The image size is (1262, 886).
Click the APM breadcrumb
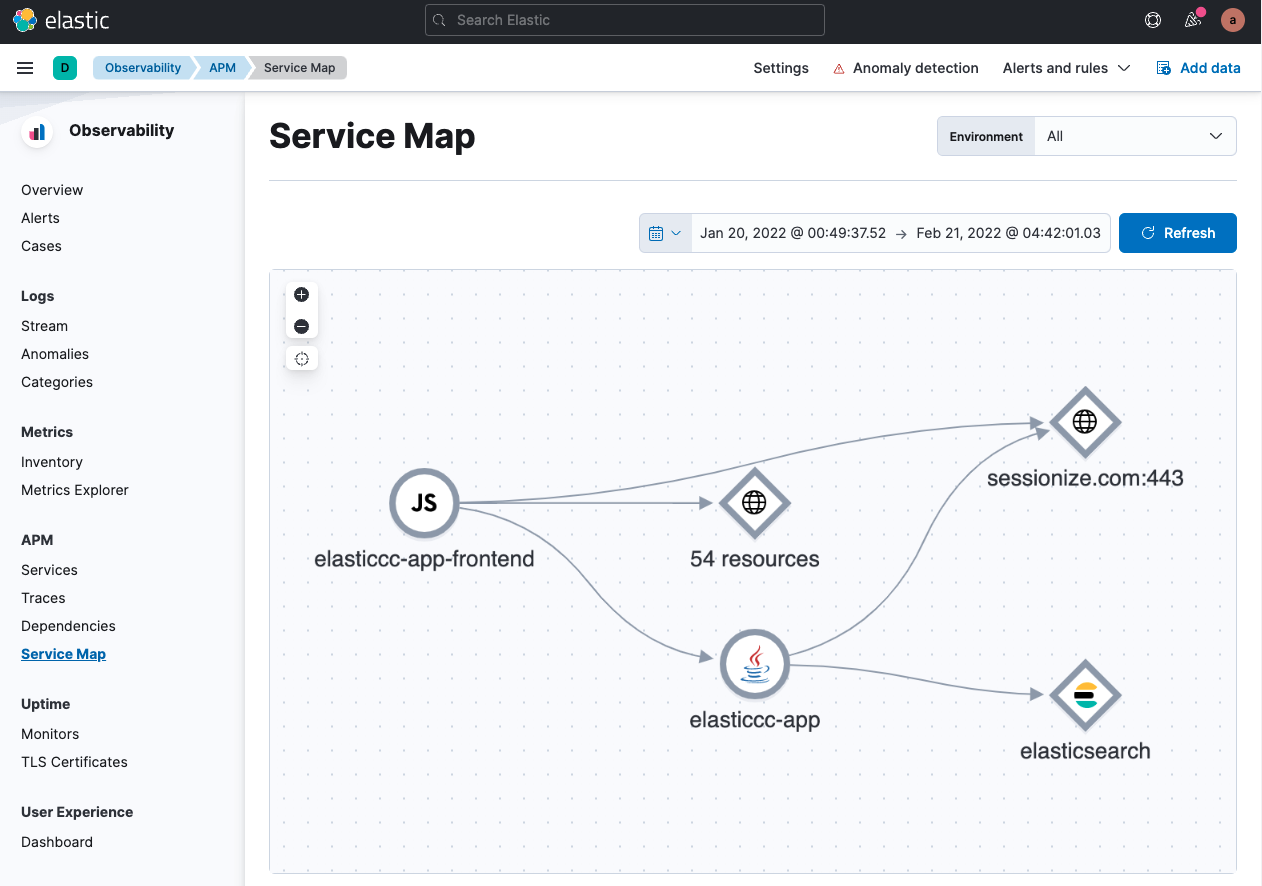[x=222, y=68]
